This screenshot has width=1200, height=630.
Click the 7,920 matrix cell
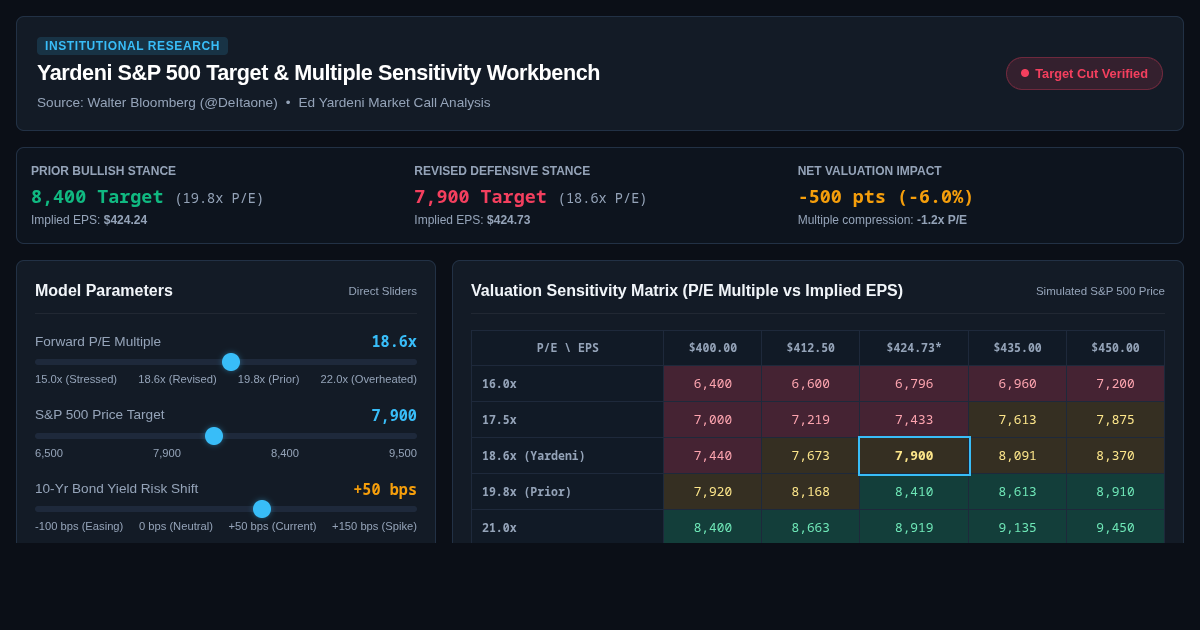coord(713,492)
